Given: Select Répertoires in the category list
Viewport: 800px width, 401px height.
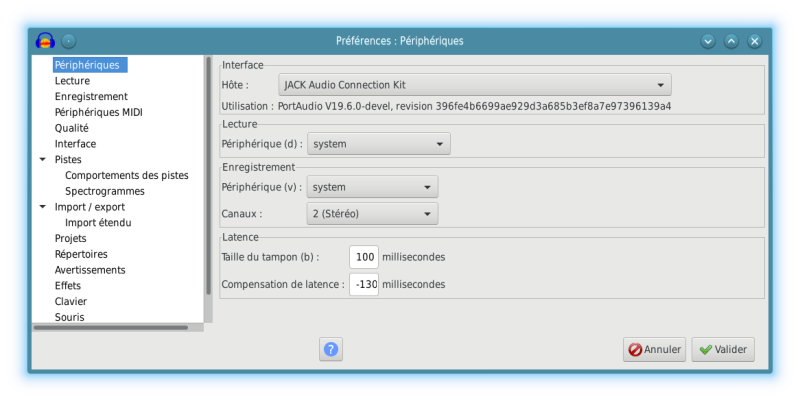Looking at the screenshot, I should tap(81, 254).
